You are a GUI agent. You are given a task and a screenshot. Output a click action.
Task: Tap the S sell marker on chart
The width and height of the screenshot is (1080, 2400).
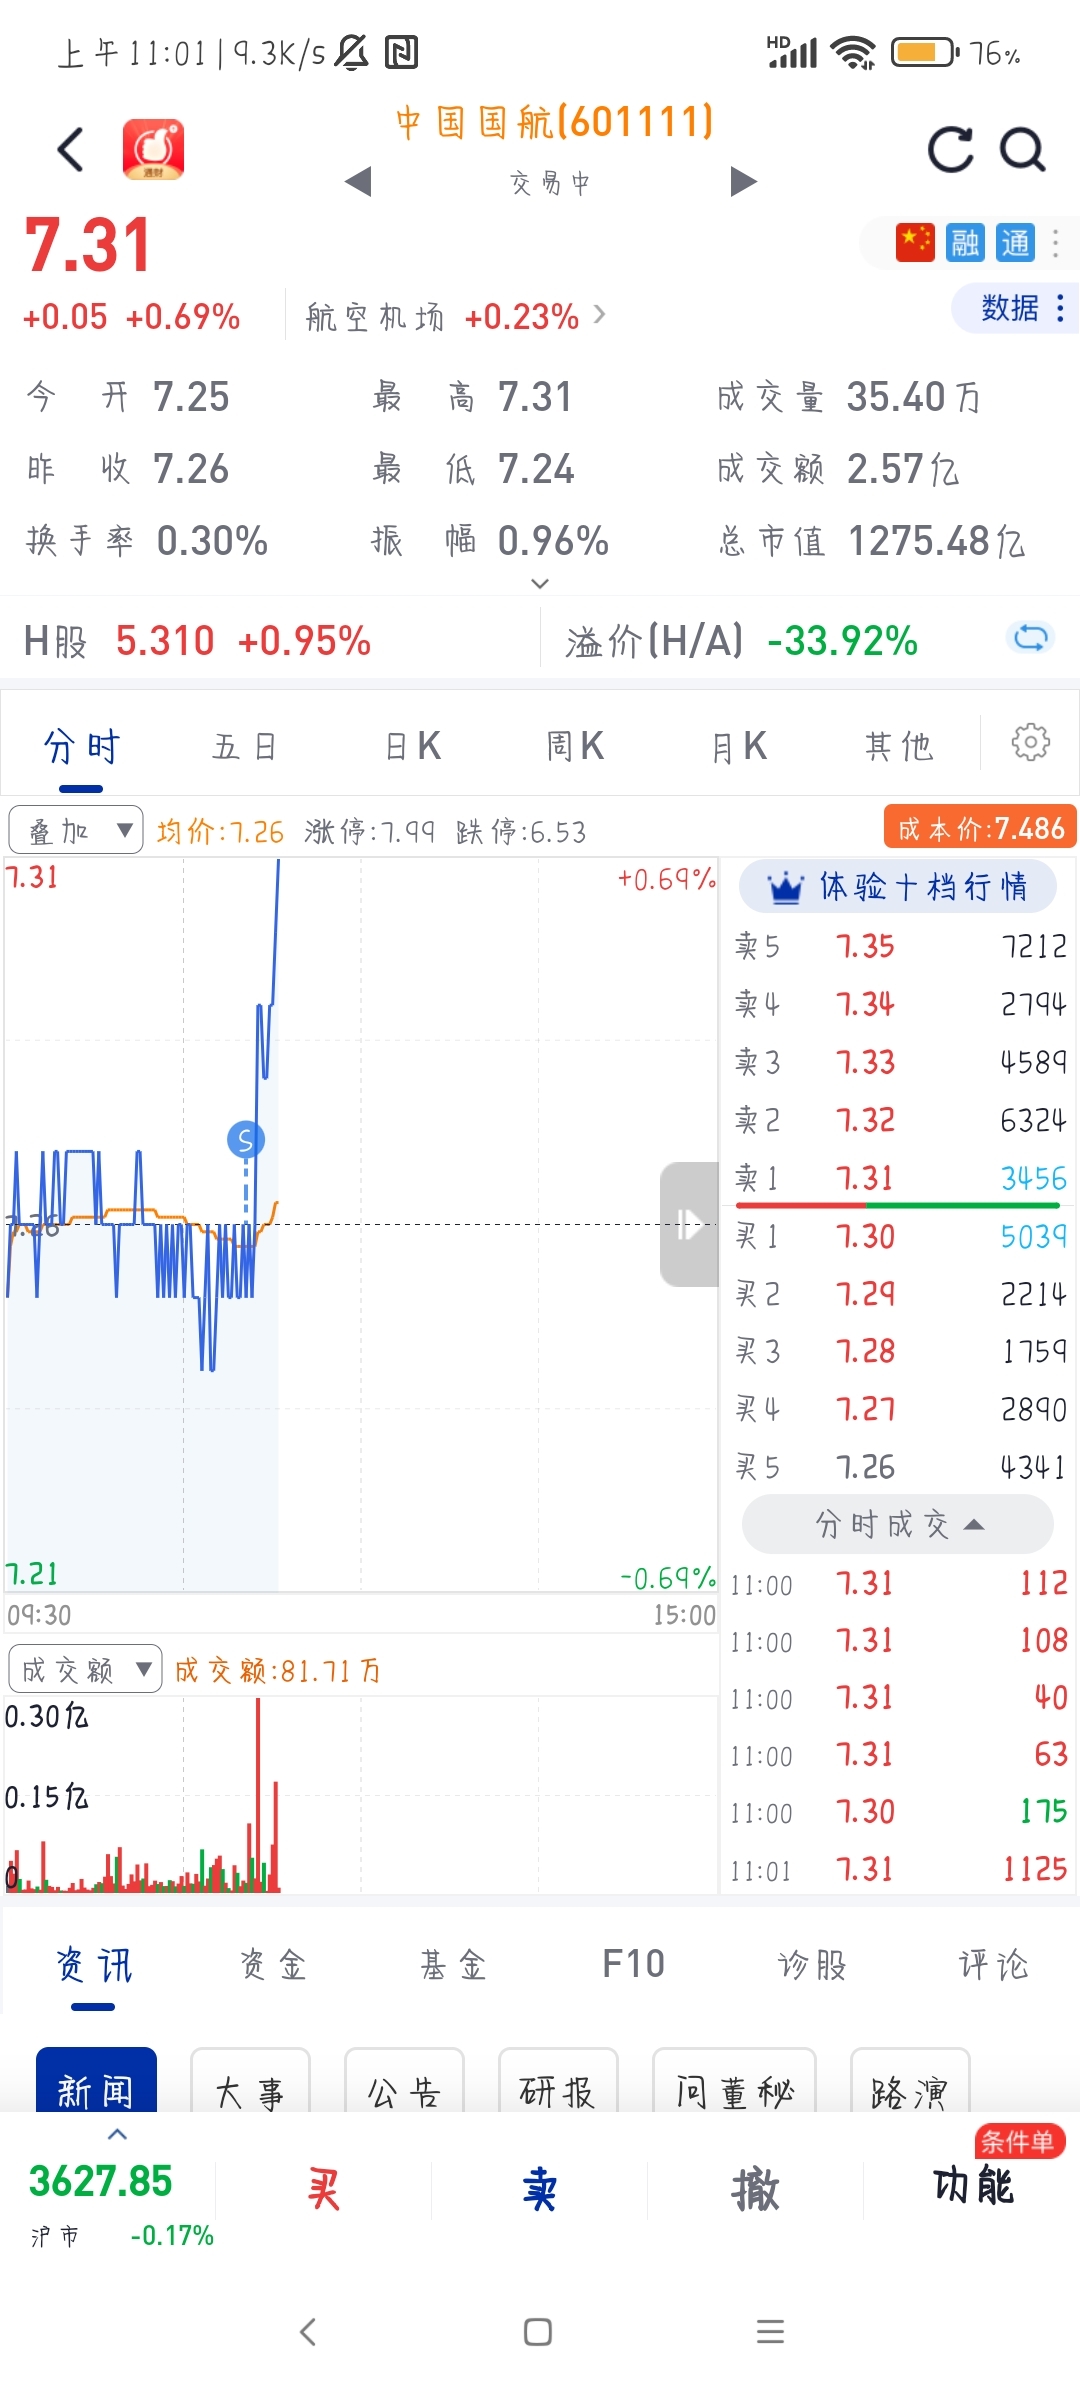(246, 1139)
